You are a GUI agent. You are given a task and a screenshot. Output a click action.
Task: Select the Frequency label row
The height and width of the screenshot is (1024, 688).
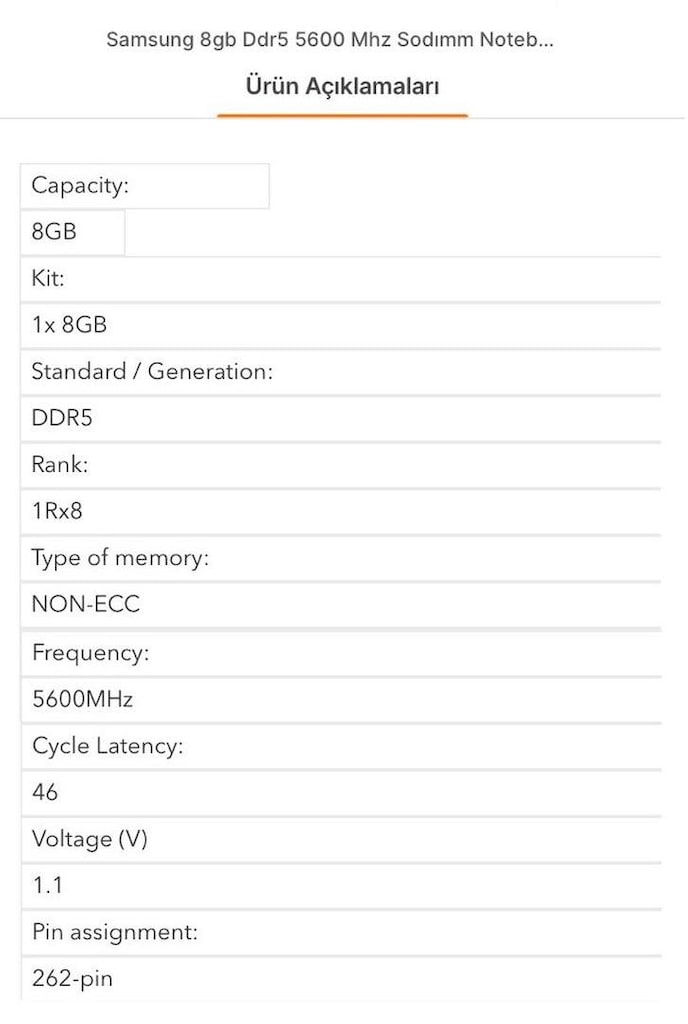tap(341, 653)
